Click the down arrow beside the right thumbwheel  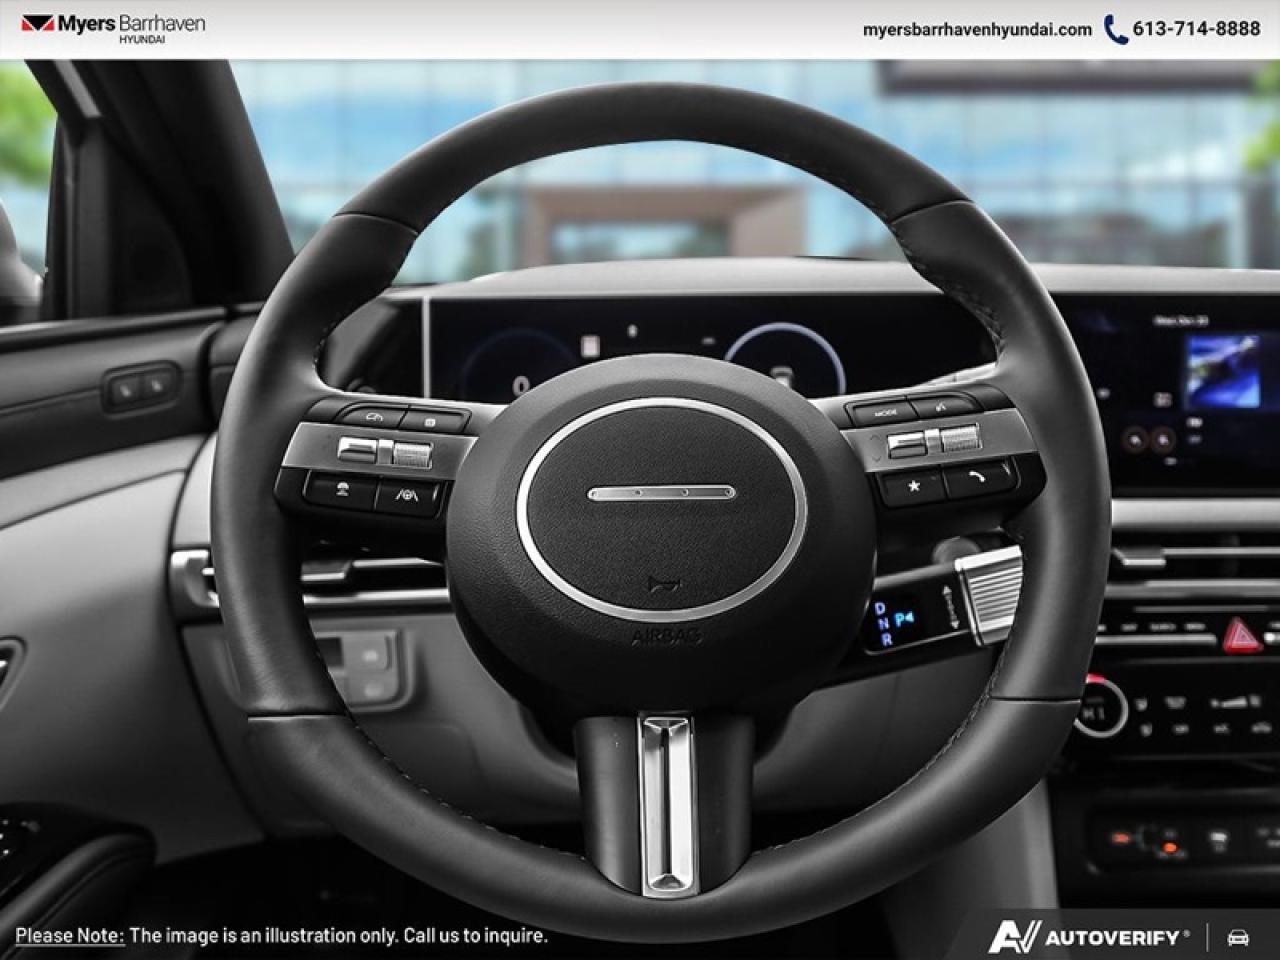pyautogui.click(x=877, y=459)
